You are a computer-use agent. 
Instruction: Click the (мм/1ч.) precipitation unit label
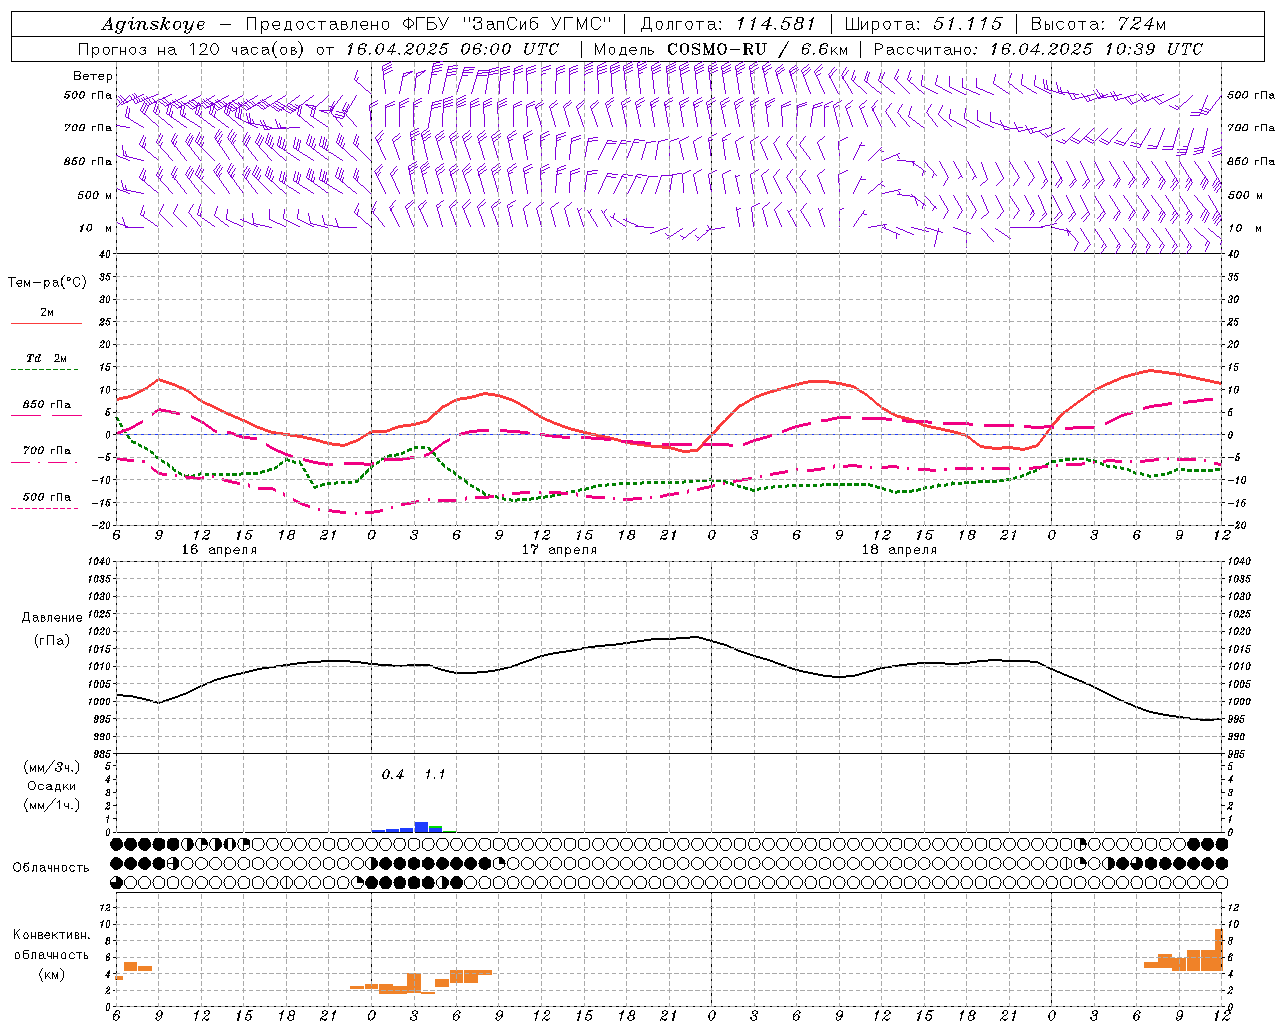[52, 804]
